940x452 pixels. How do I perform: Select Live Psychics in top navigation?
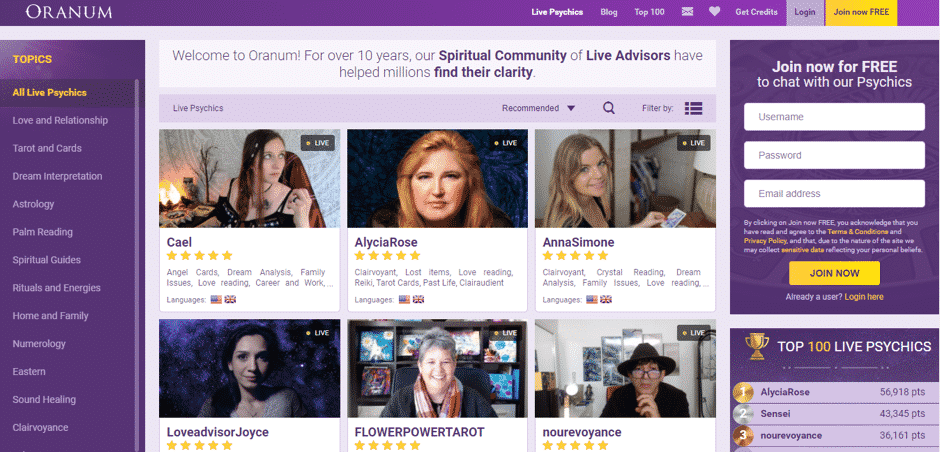(557, 12)
